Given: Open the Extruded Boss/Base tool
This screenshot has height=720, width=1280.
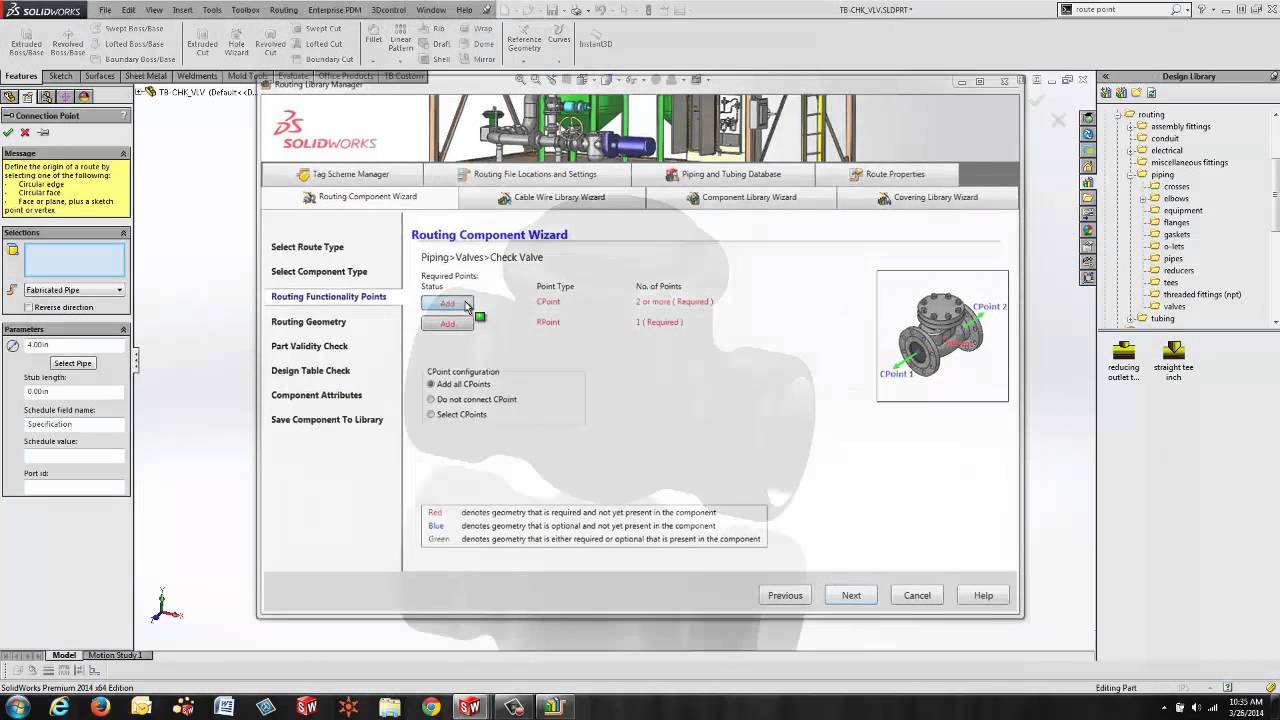Looking at the screenshot, I should tap(27, 41).
